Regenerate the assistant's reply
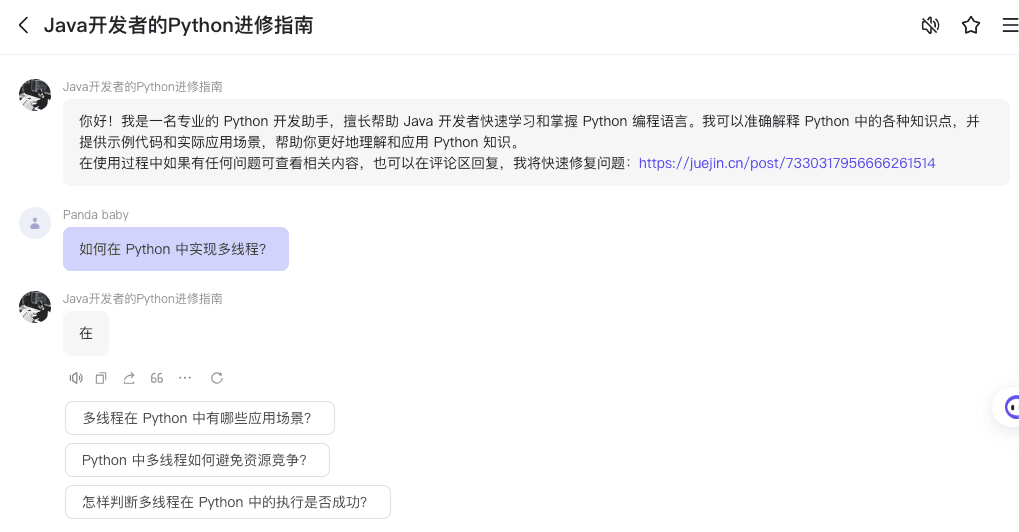This screenshot has width=1019, height=532. (217, 378)
